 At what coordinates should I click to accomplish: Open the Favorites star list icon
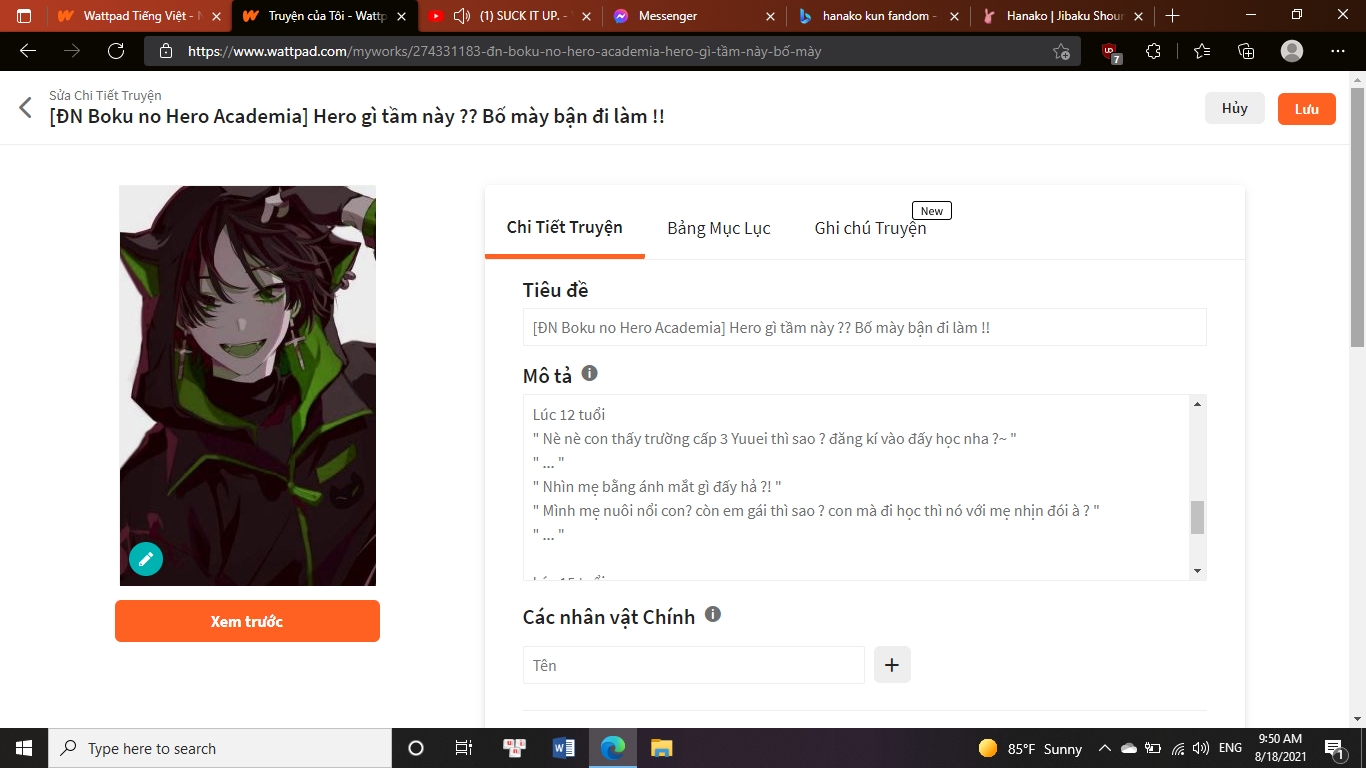point(1201,51)
